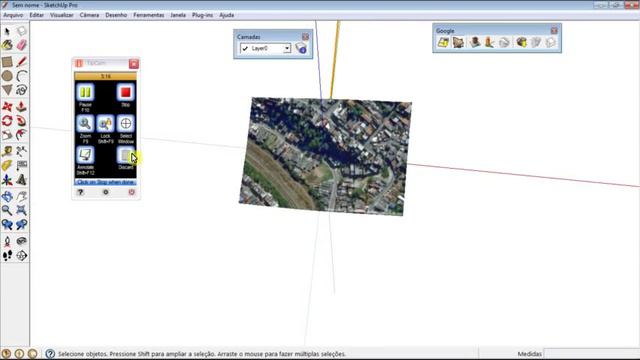Activate the Axes tool

[x=7, y=180]
